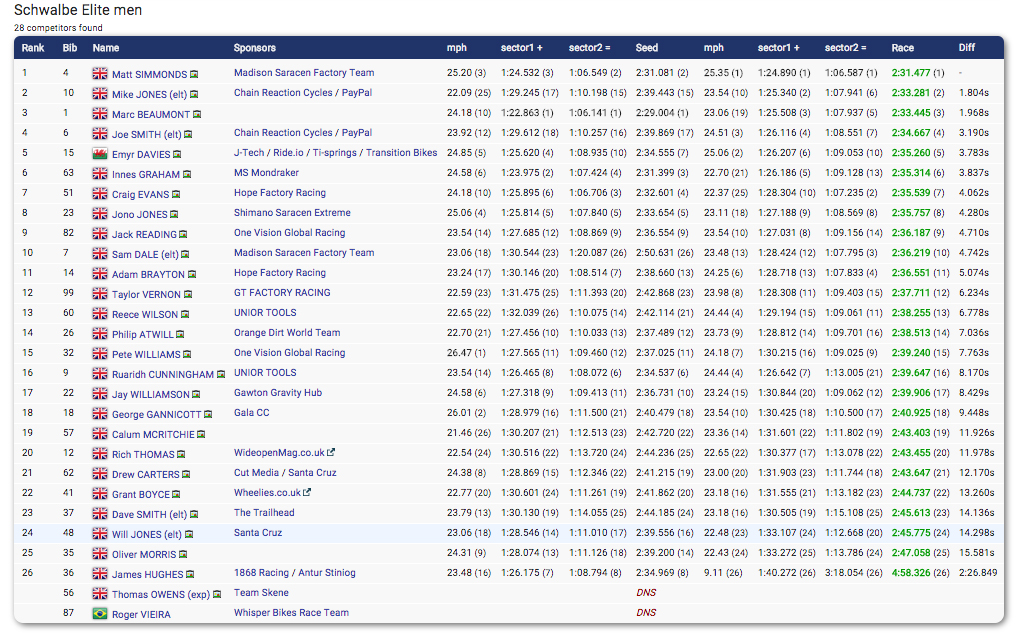Select the highlighted Will JONES row's Santa Cruz sponsor
This screenshot has width=1018, height=635.
(x=258, y=533)
